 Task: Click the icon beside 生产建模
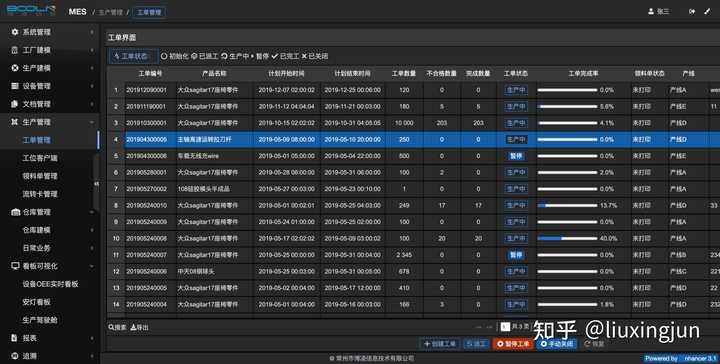point(15,68)
